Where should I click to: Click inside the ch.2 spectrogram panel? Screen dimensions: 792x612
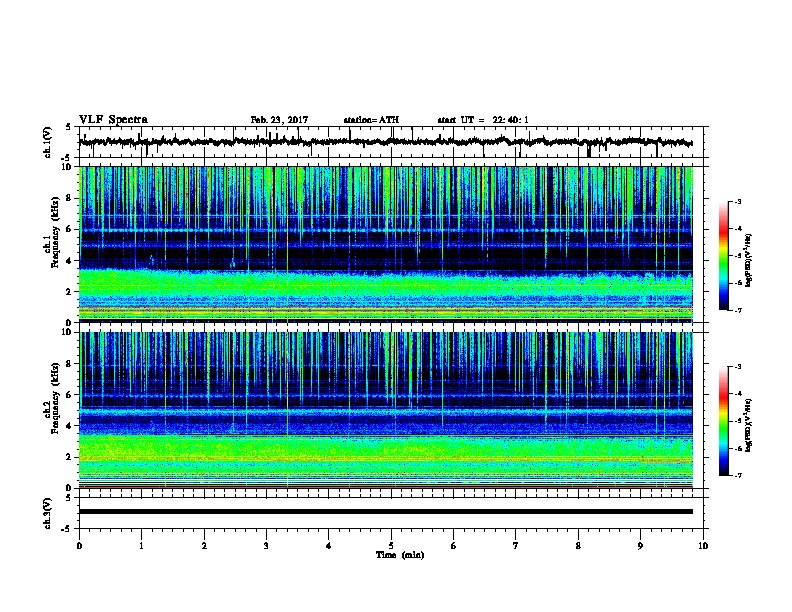pos(385,410)
